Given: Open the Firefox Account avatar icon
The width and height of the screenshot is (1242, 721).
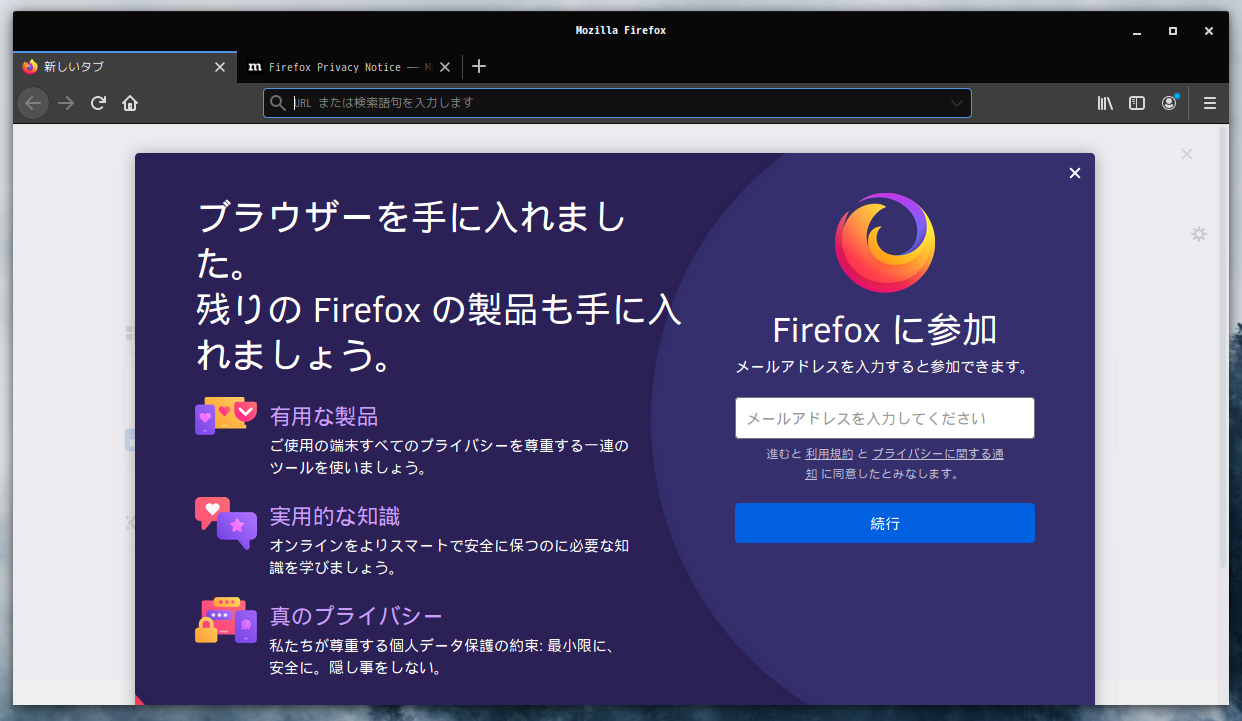Looking at the screenshot, I should tap(1169, 103).
